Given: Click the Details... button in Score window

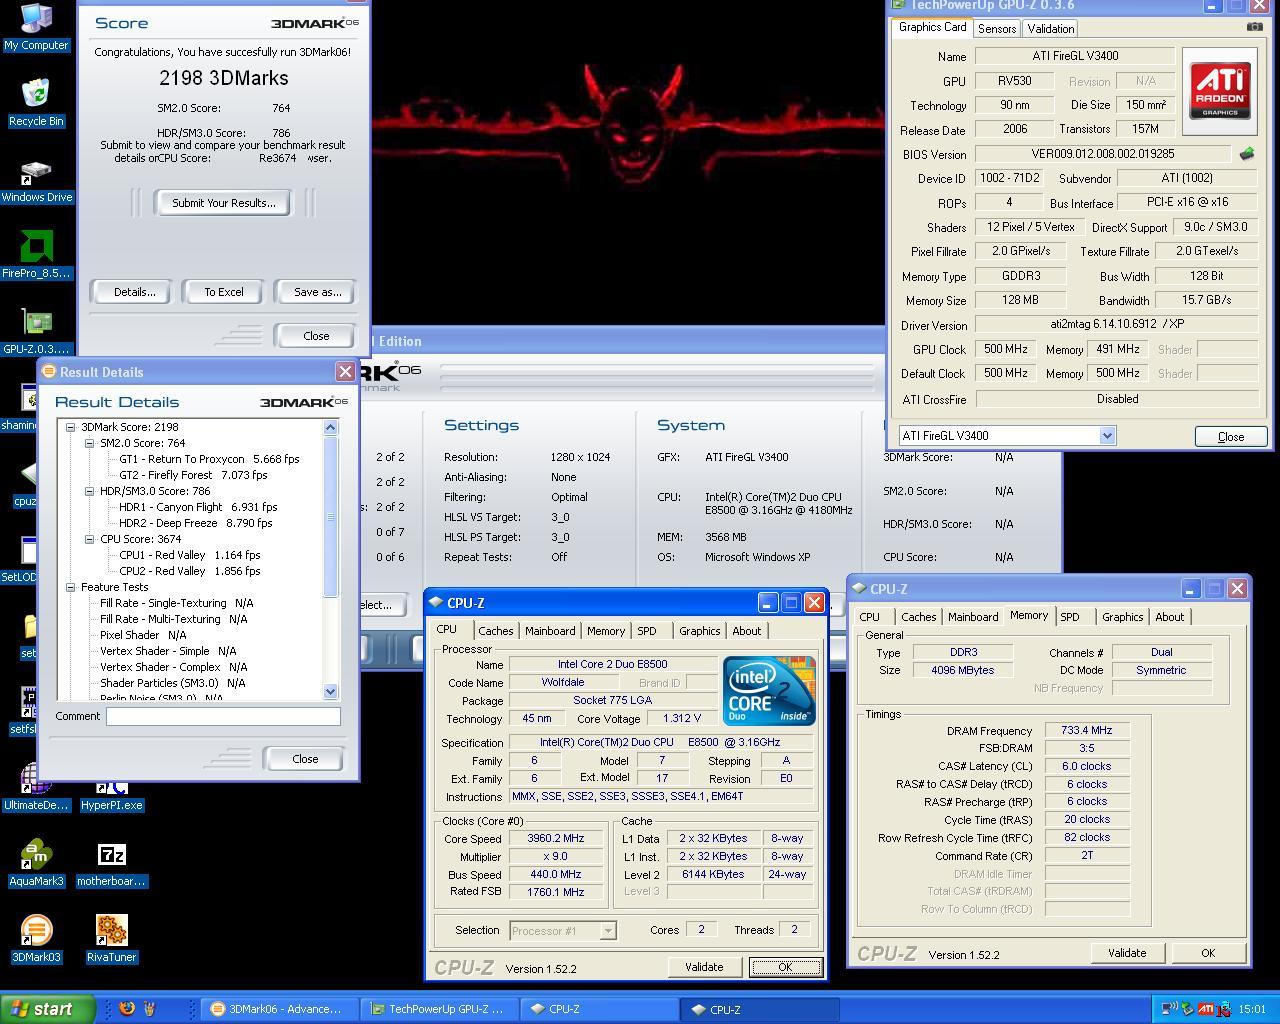Looking at the screenshot, I should point(134,292).
